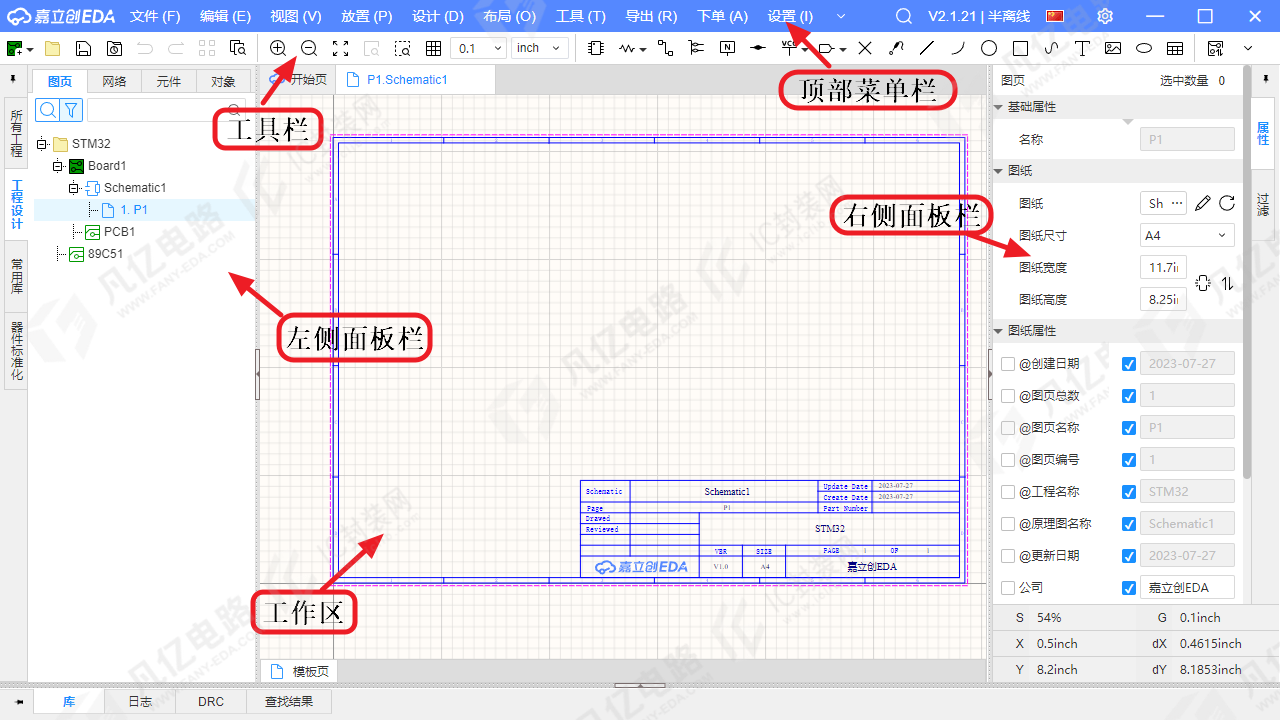The image size is (1280, 720).
Task: Edit the sheet with the pencil icon
Action: click(x=1203, y=203)
